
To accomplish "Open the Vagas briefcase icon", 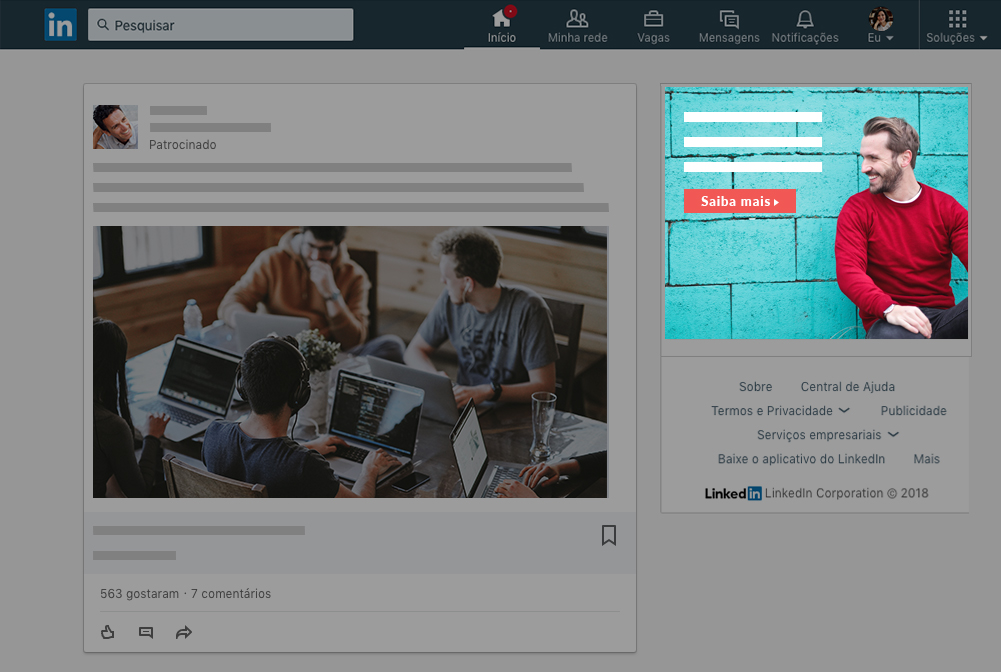I will pos(653,19).
